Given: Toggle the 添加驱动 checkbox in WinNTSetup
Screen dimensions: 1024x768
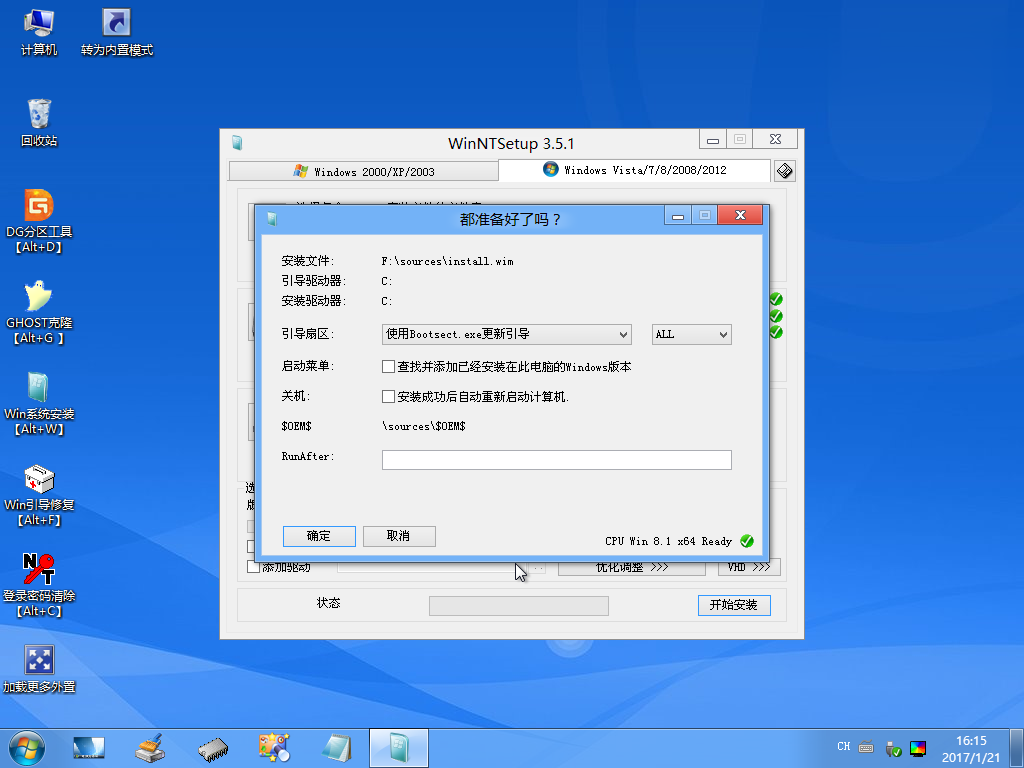Looking at the screenshot, I should coord(253,567).
